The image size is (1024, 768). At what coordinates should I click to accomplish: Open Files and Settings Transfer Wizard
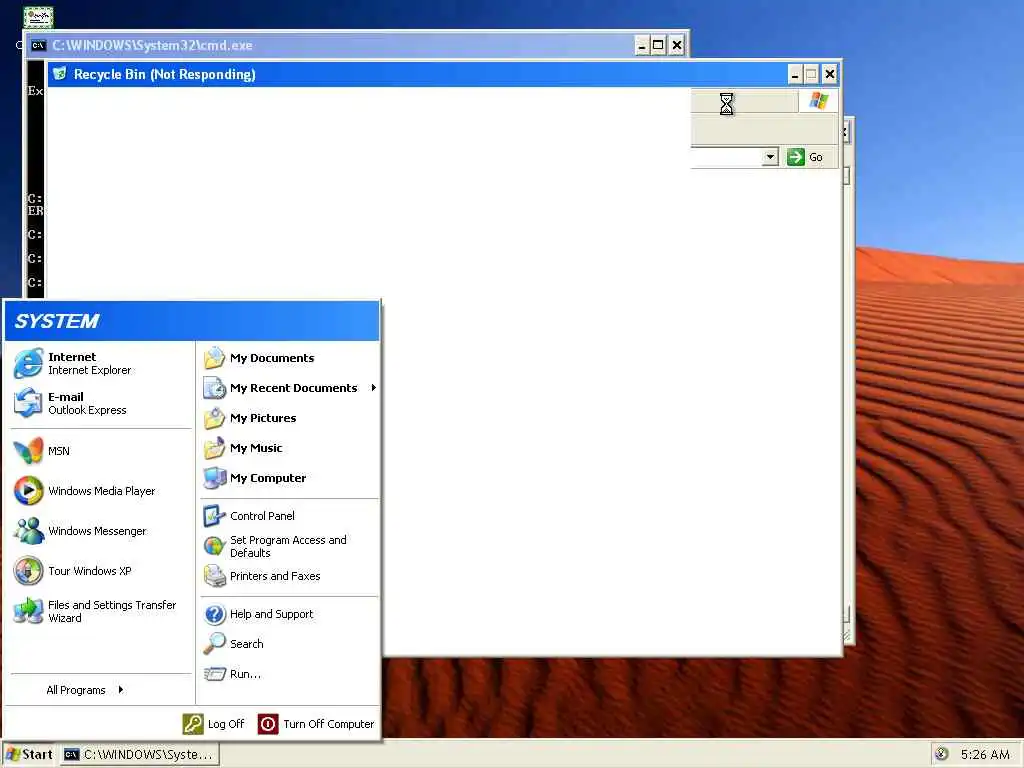tap(101, 611)
